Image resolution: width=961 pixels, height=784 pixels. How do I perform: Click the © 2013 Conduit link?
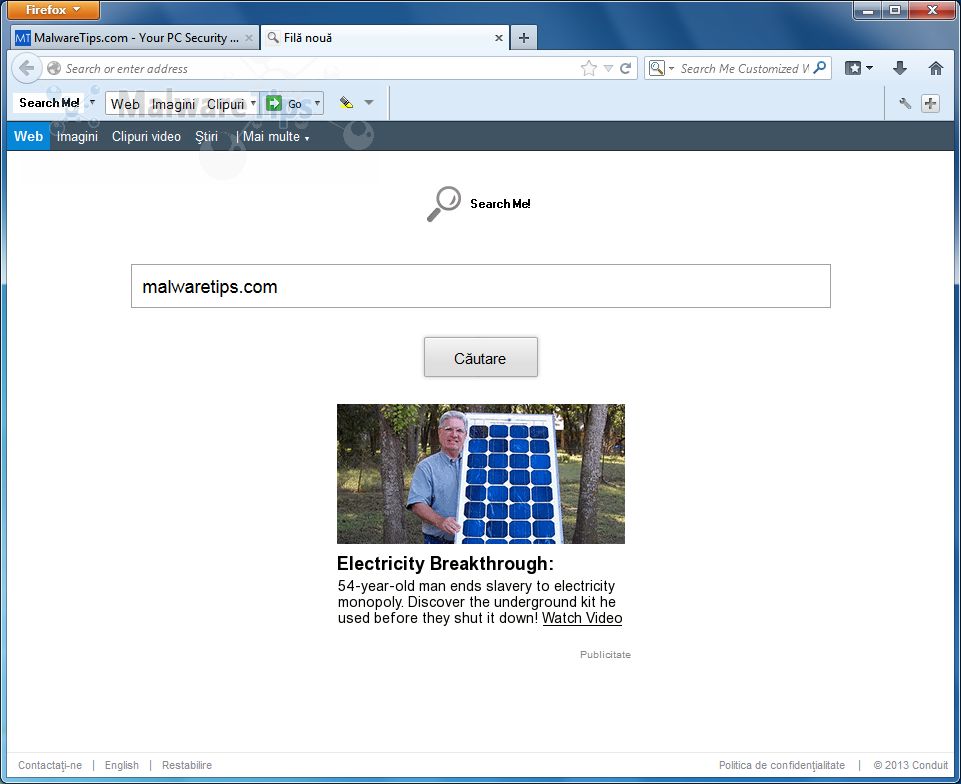(910, 765)
